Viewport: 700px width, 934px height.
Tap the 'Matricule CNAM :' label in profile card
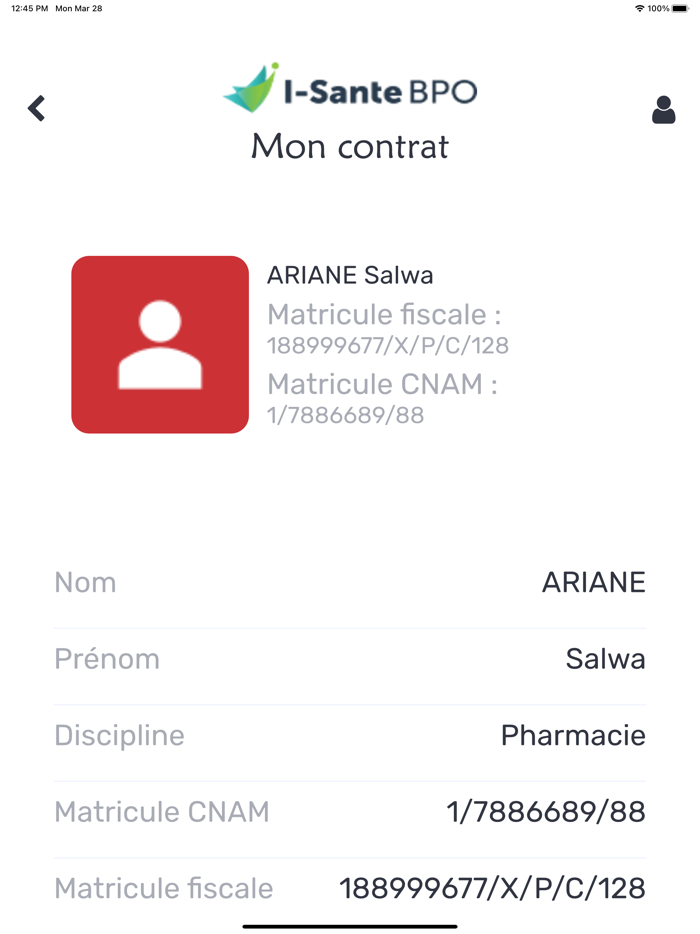tap(383, 384)
